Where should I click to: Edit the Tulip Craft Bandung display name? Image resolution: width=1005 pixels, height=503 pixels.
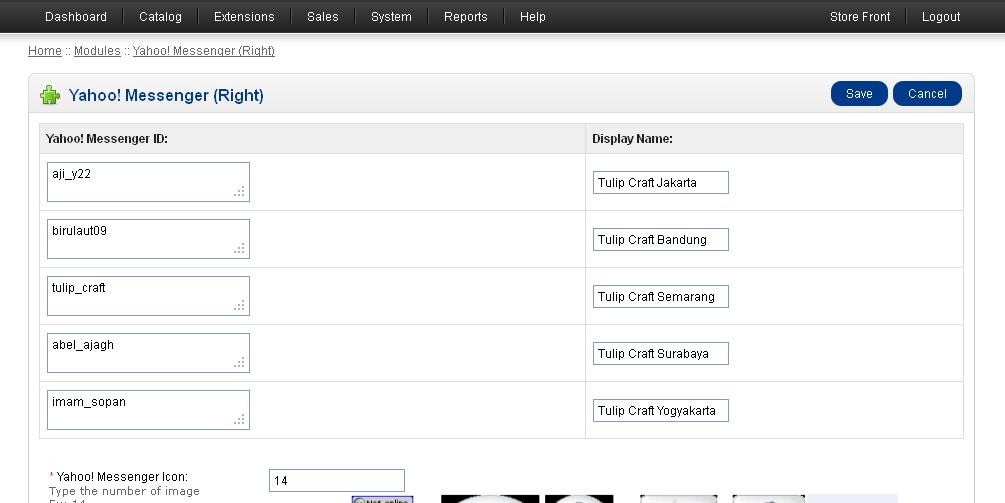coord(661,240)
